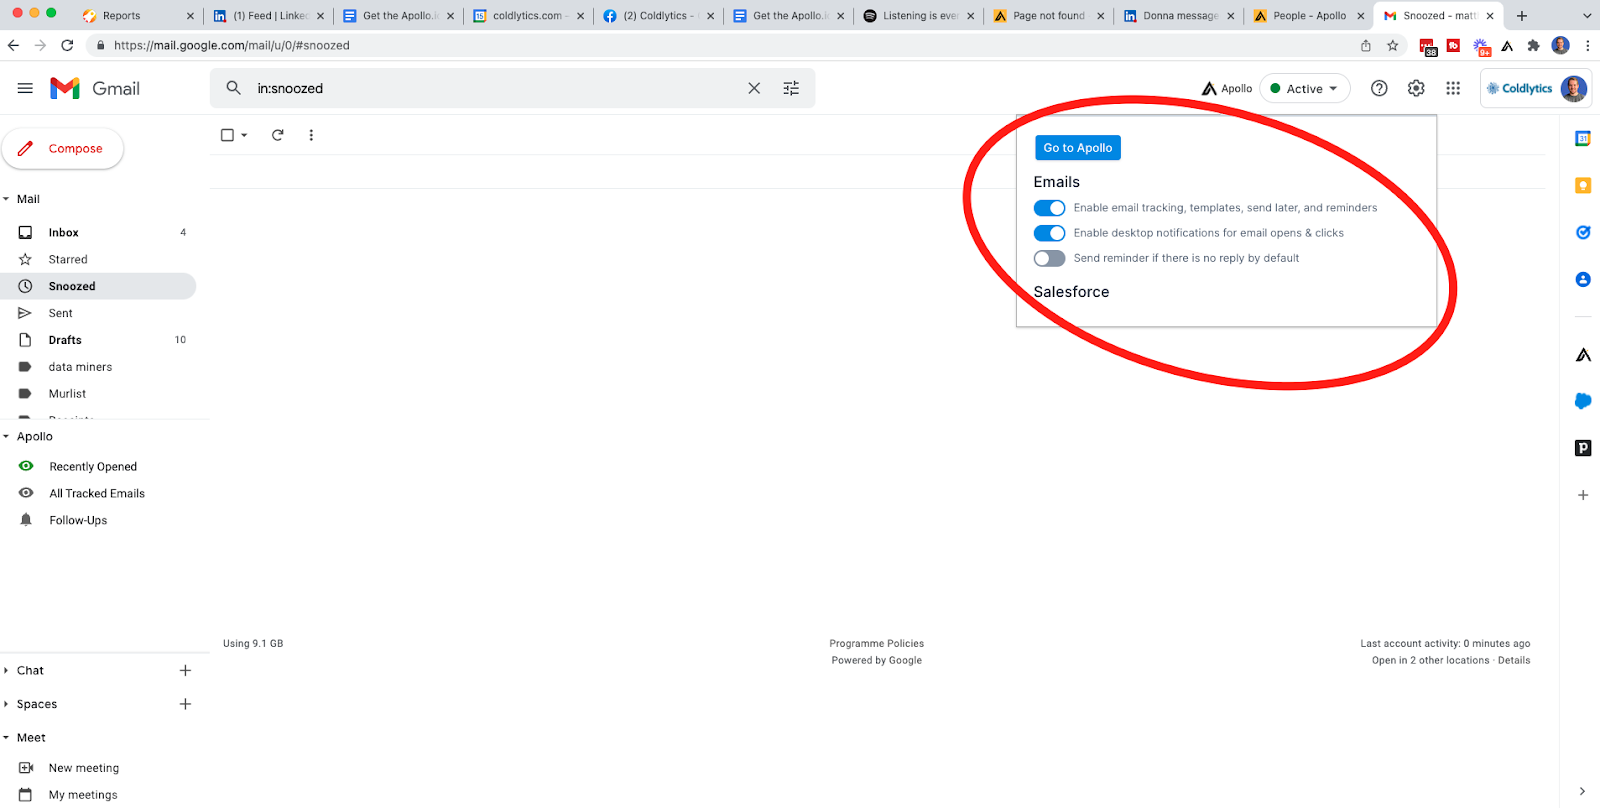
Task: Collapse the Apollo section in sidebar
Action: (x=6, y=436)
